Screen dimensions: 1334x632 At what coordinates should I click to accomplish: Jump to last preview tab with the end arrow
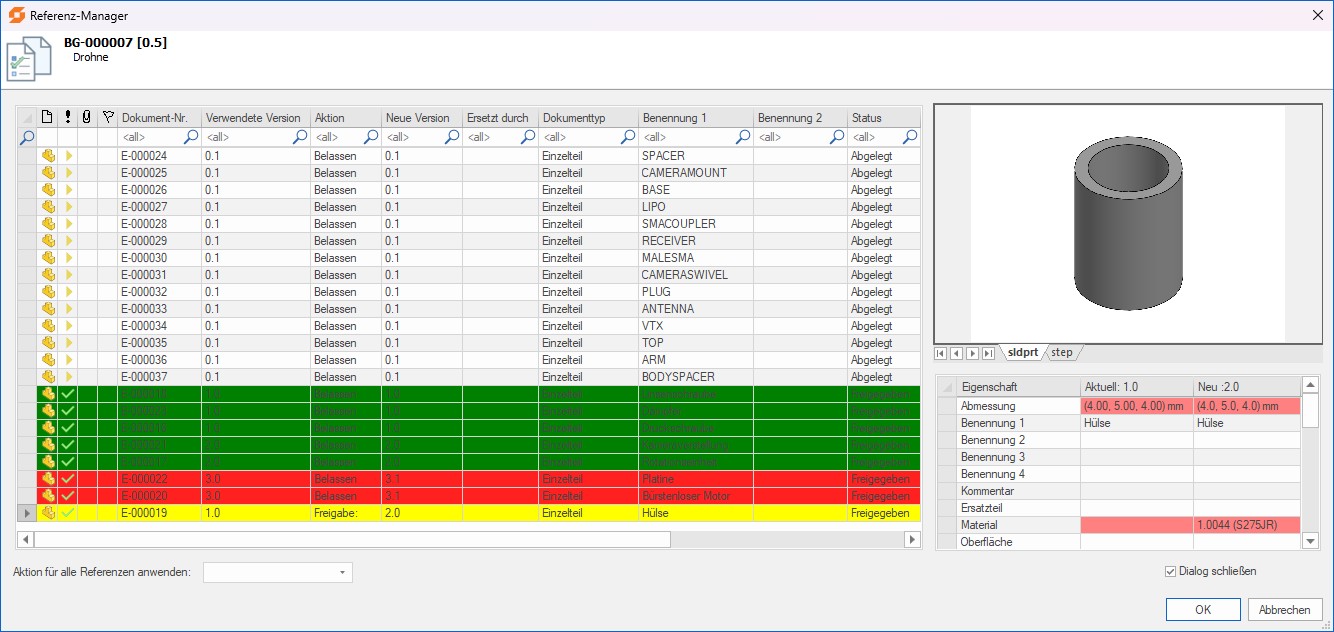click(988, 353)
